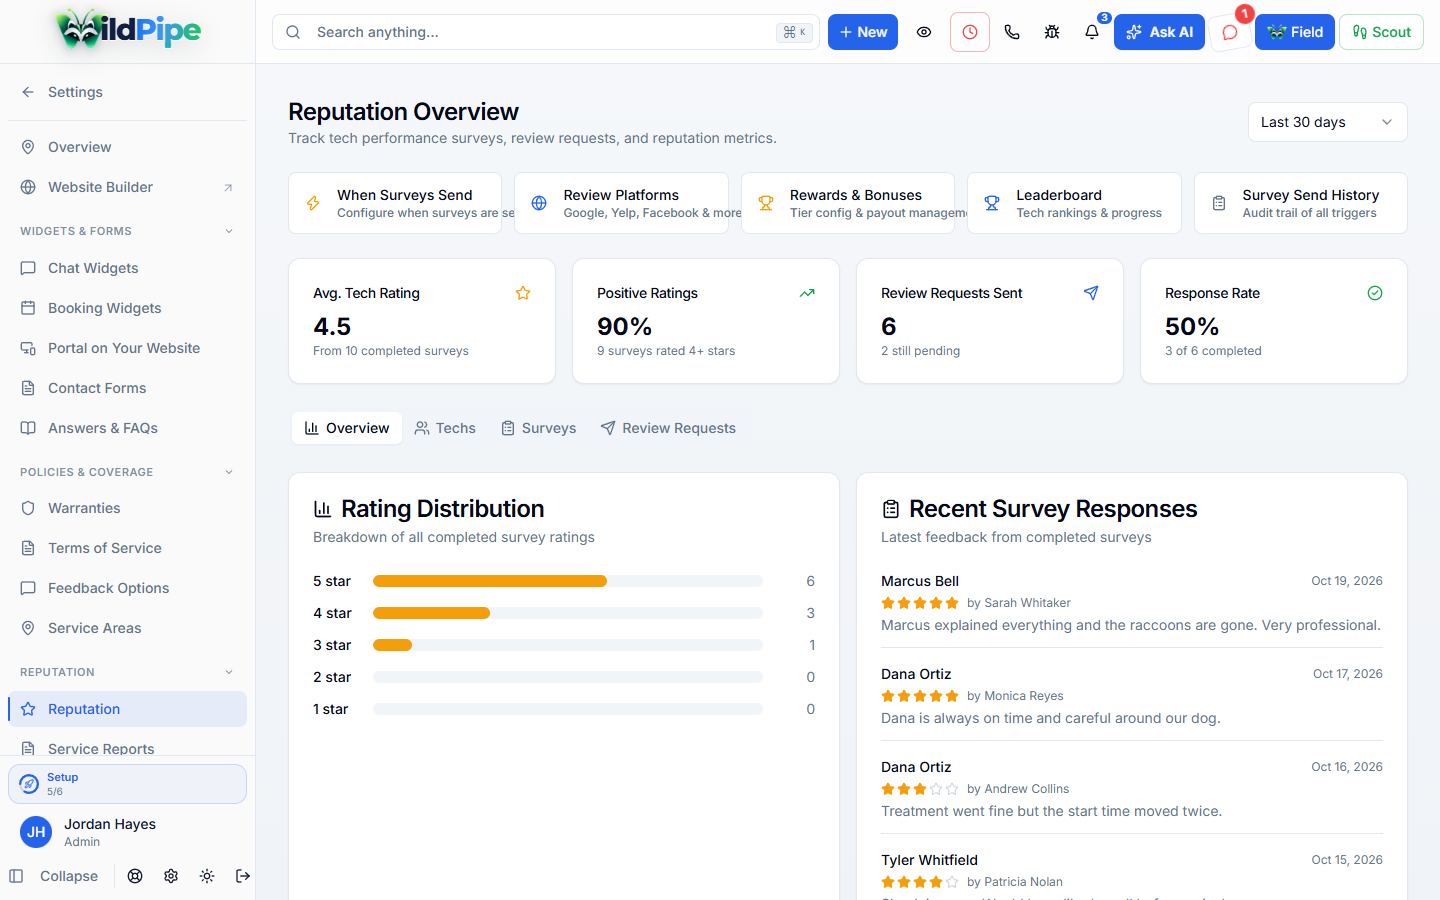Screen dimensions: 1440x900
Task: Click the Field button
Action: 1295,32
